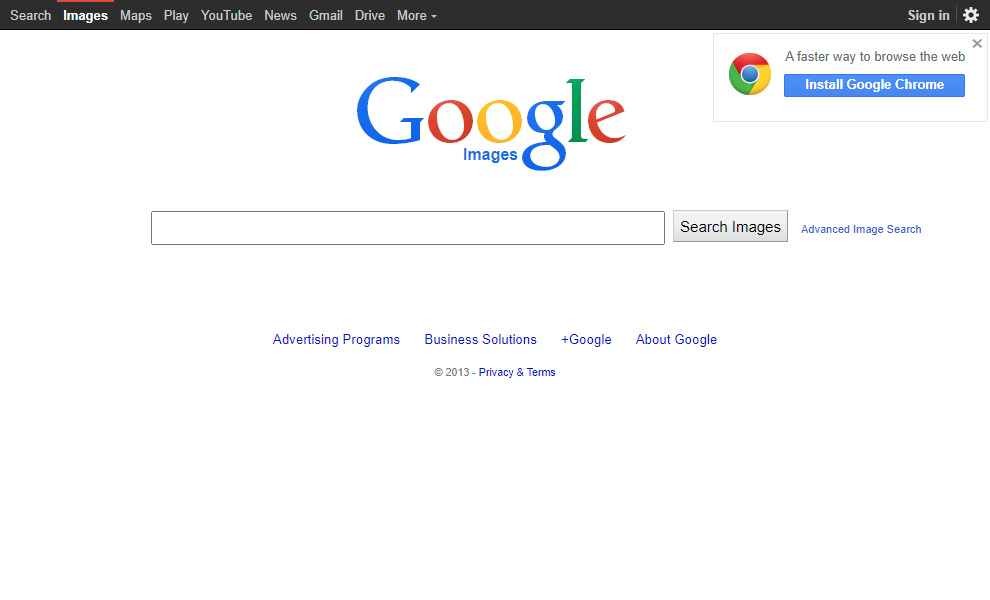990x600 pixels.
Task: Select Images in the top bar
Action: click(85, 16)
